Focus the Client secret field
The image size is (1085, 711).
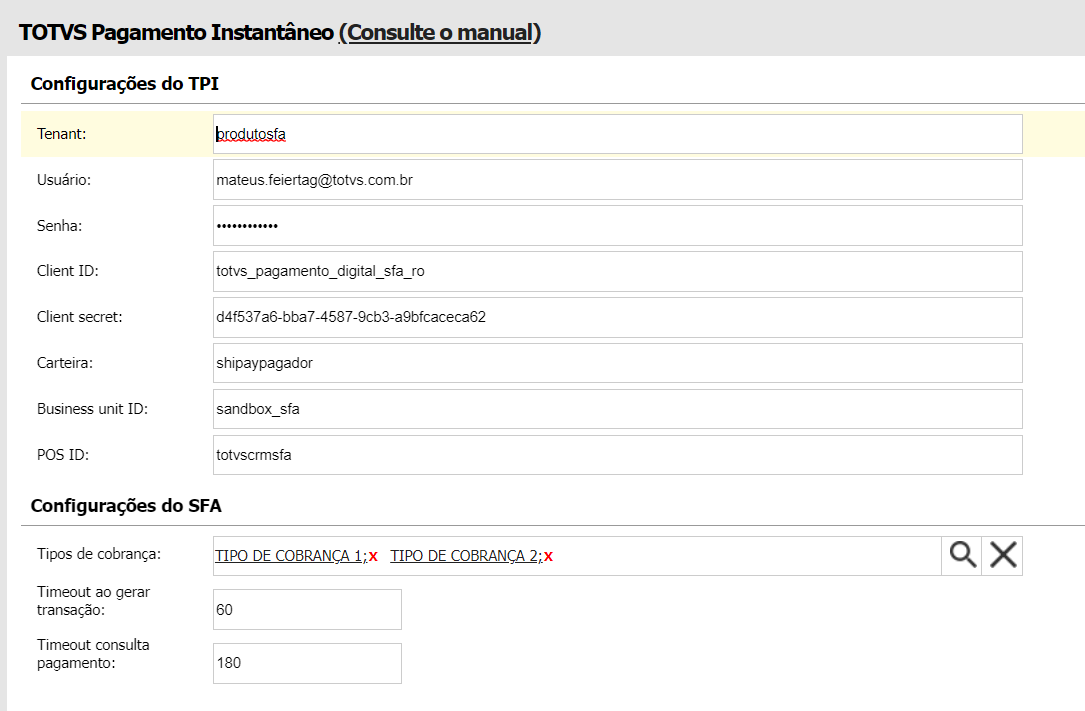[617, 317]
